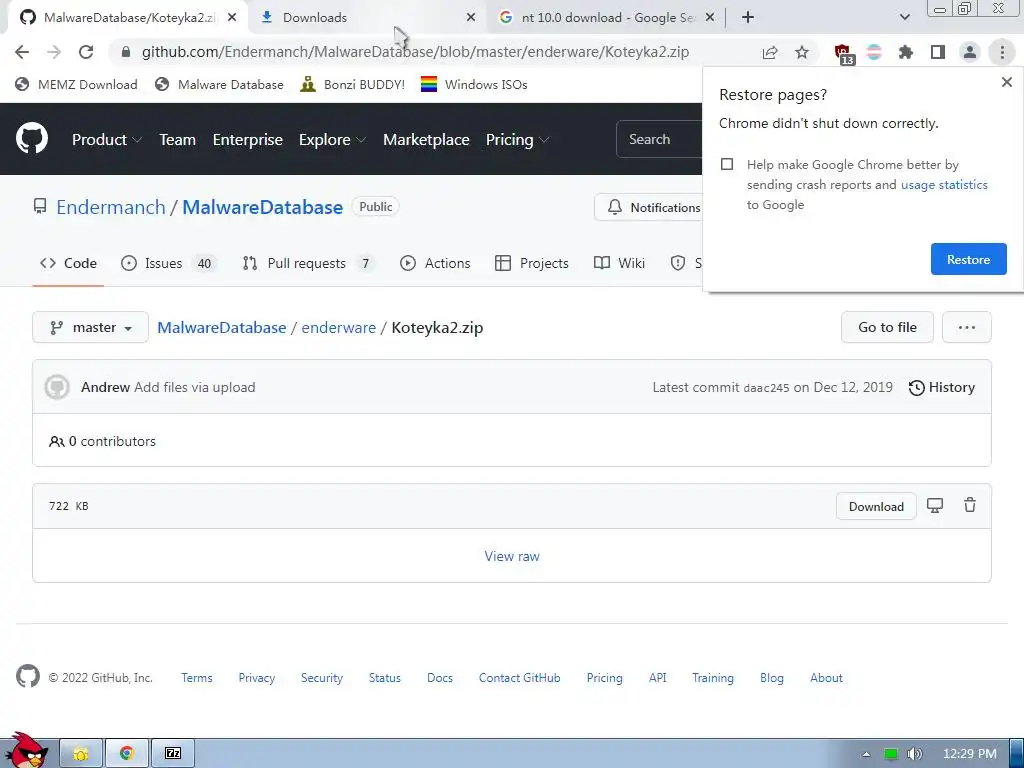Open the Extensions puzzle piece menu

[906, 52]
